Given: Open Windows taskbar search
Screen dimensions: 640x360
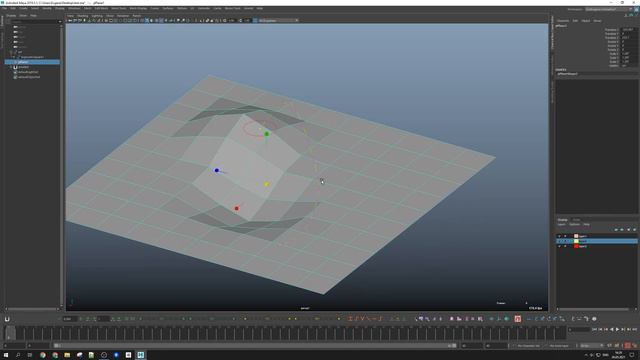Looking at the screenshot, I should [18, 355].
